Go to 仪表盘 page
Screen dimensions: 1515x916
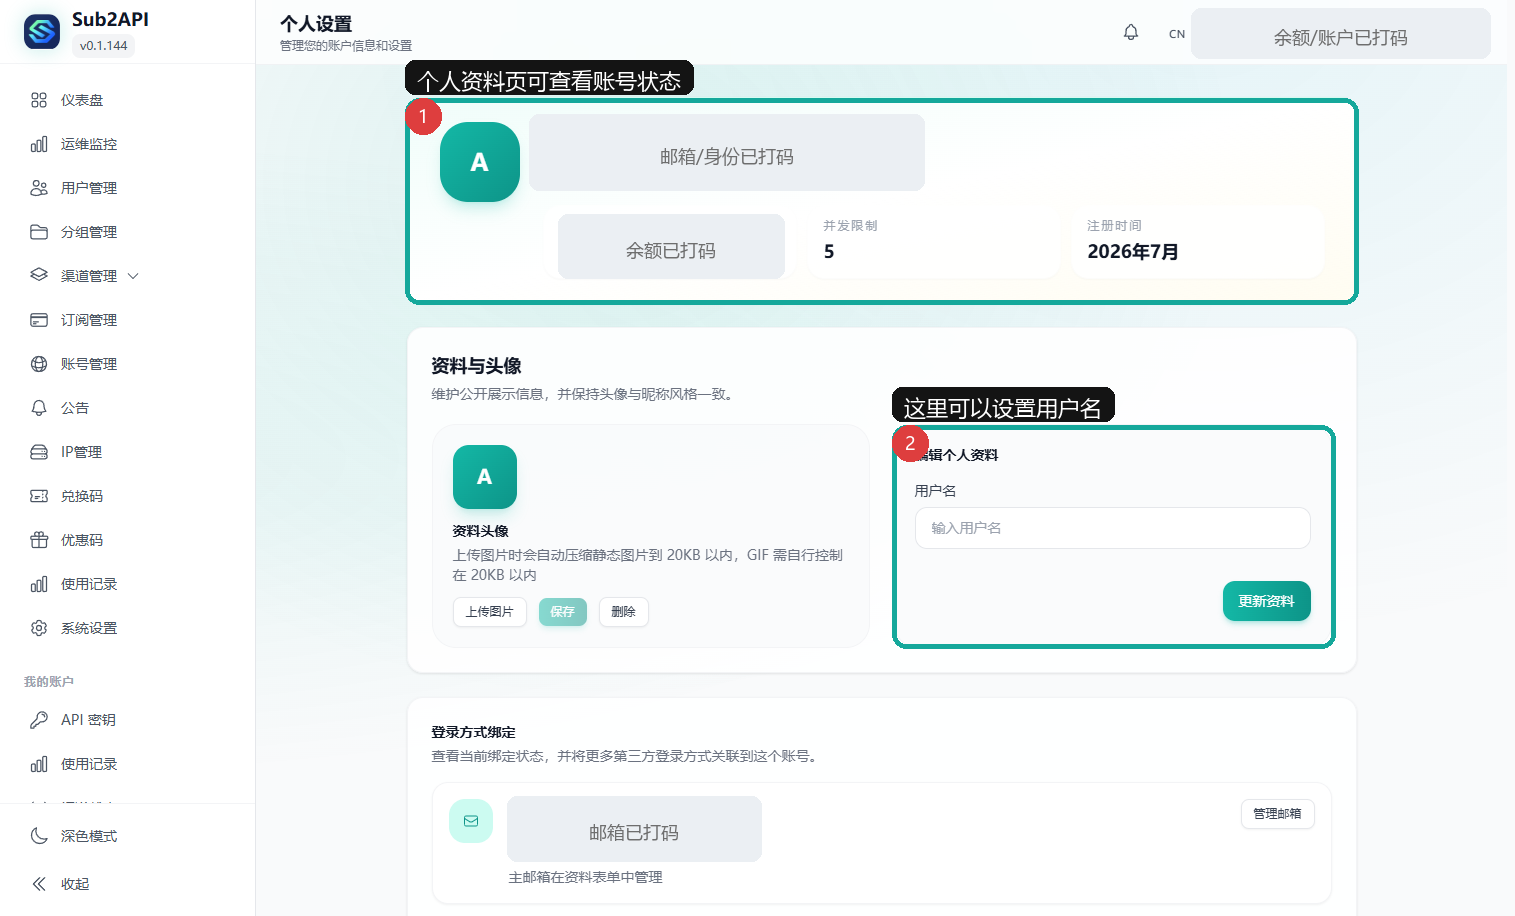click(x=127, y=100)
